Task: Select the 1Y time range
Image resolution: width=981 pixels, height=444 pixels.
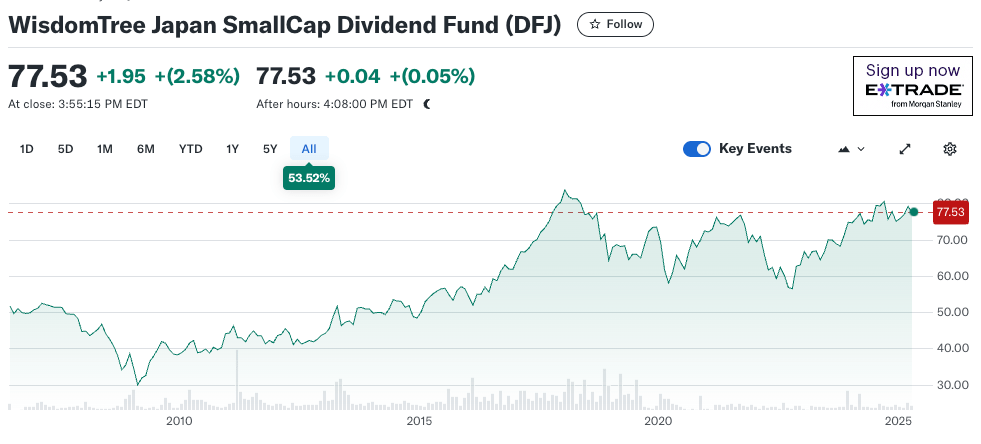Action: (232, 149)
